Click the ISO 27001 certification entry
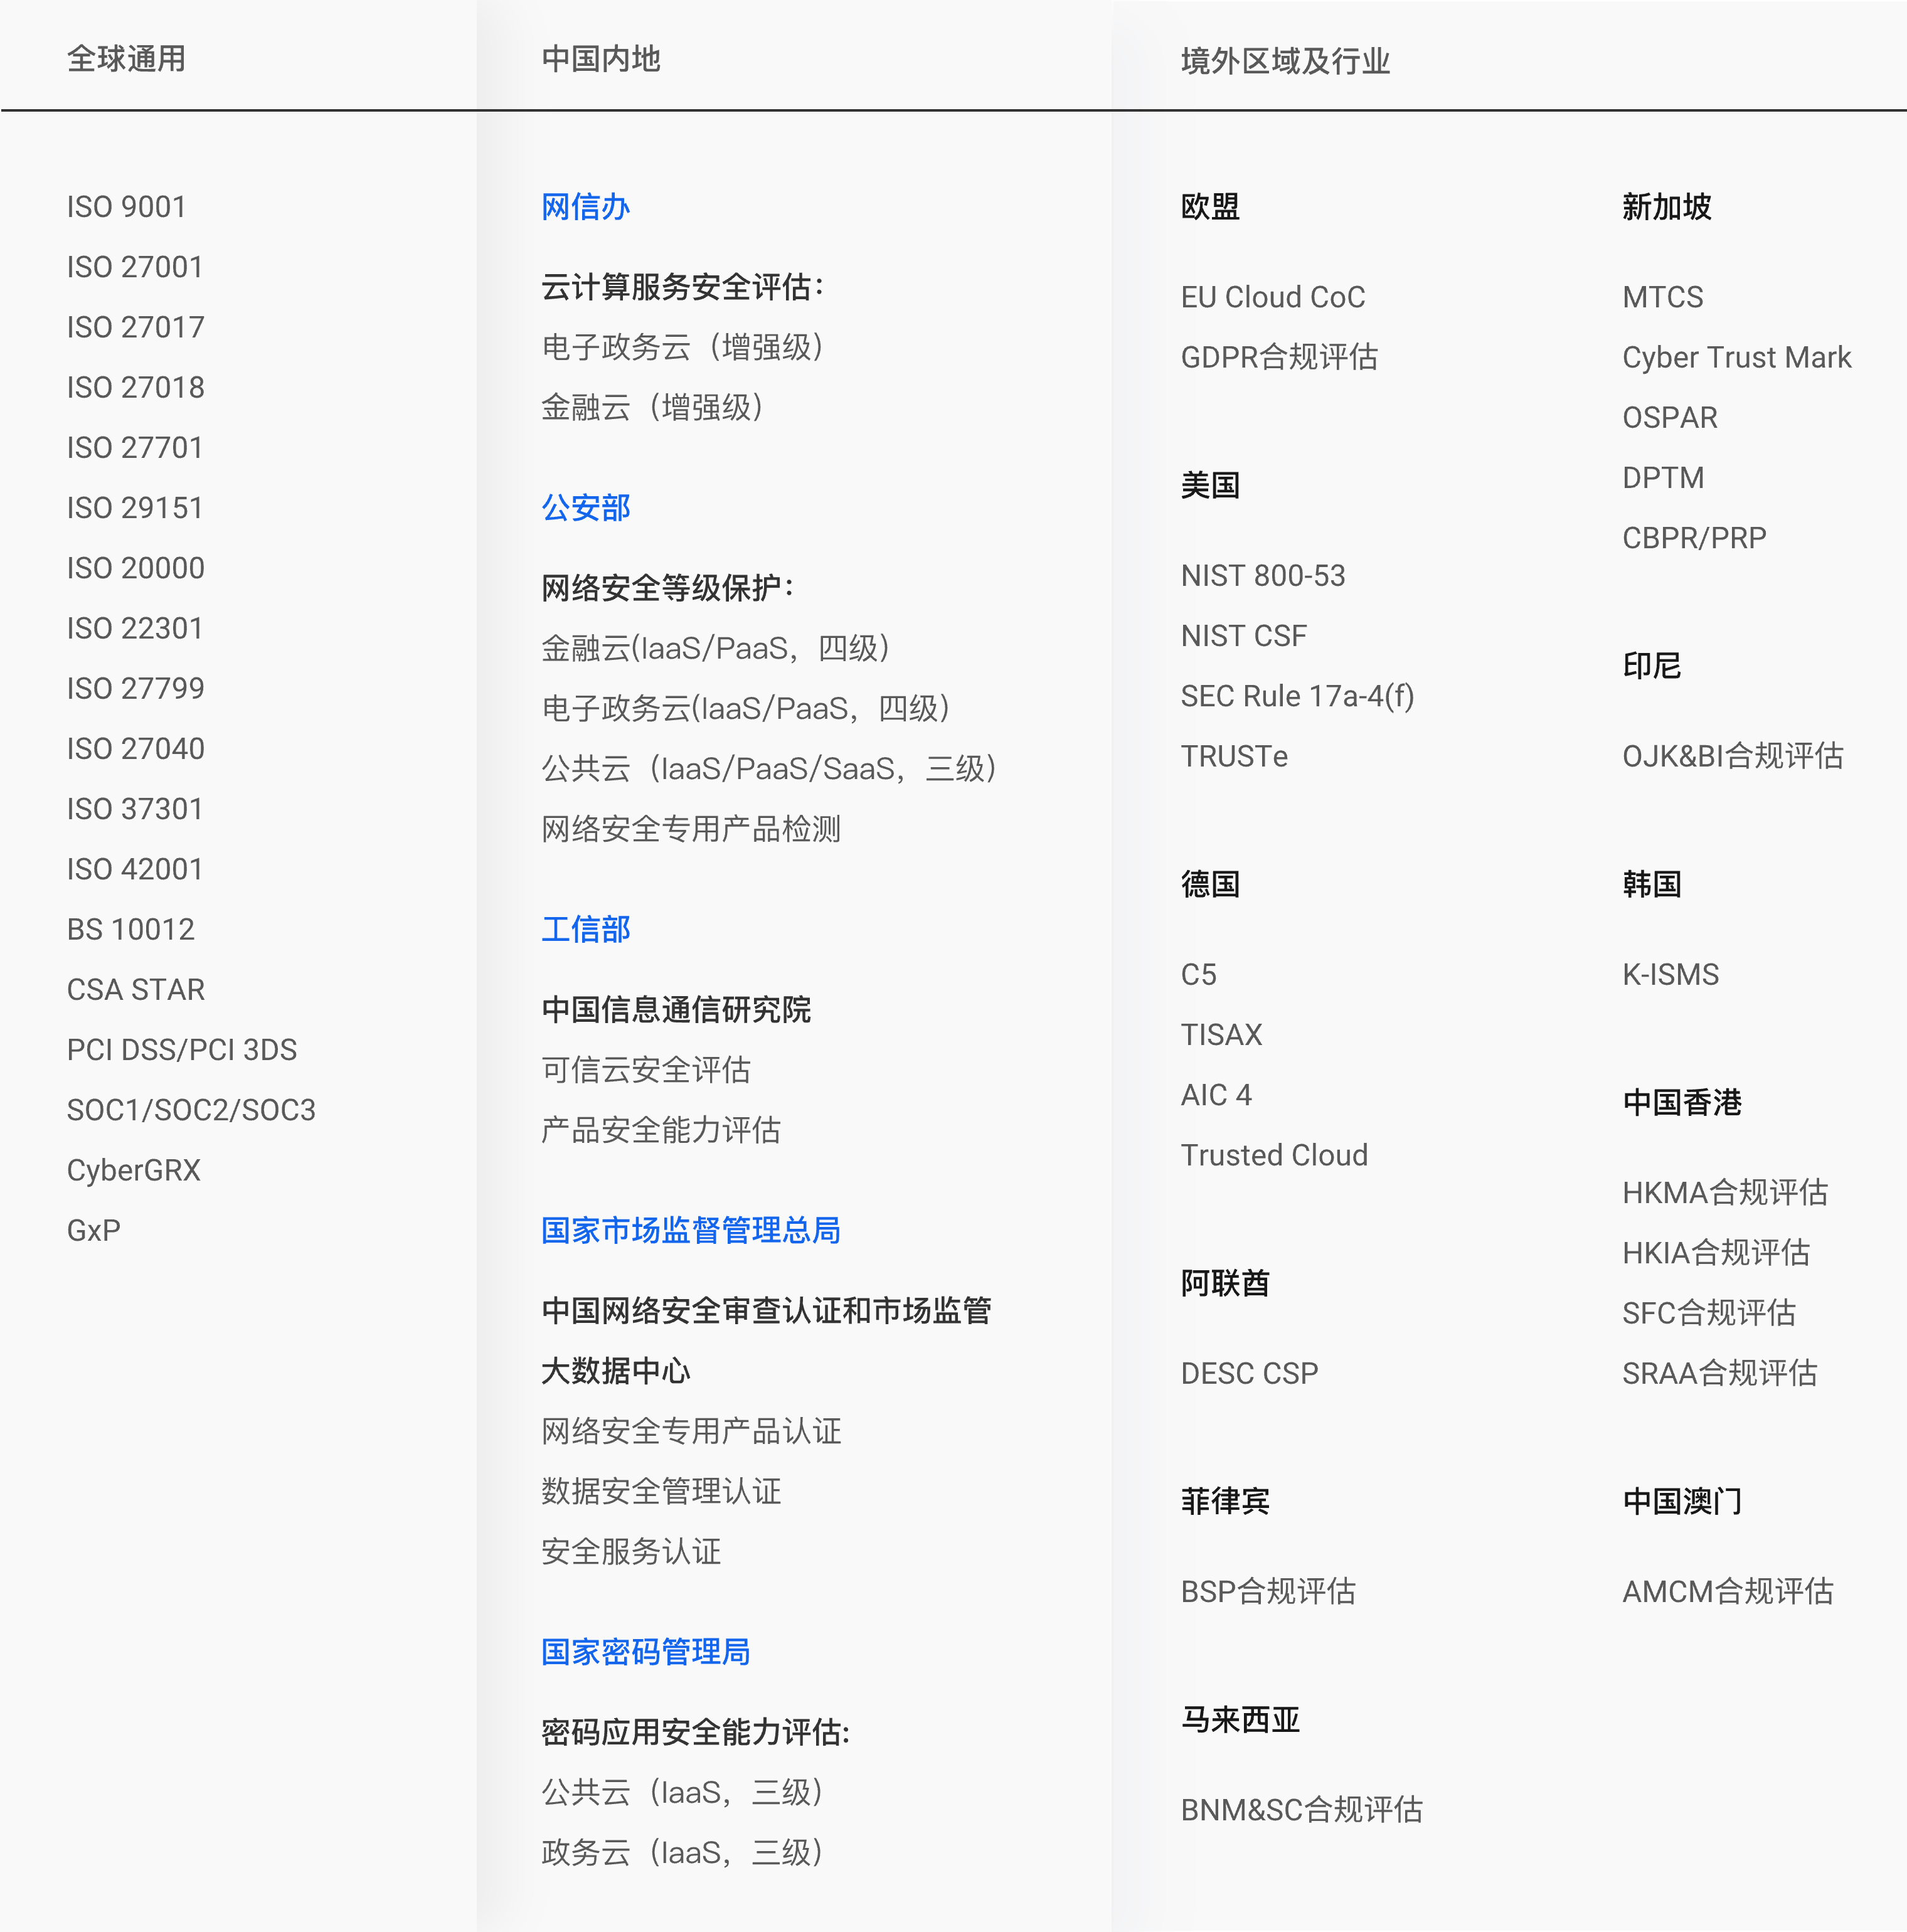Screen dimensions: 1907x1932 point(135,267)
